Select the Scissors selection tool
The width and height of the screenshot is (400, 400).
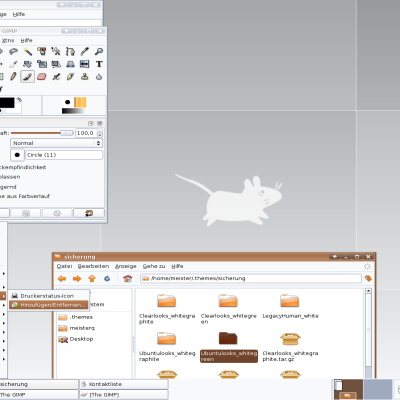56,51
